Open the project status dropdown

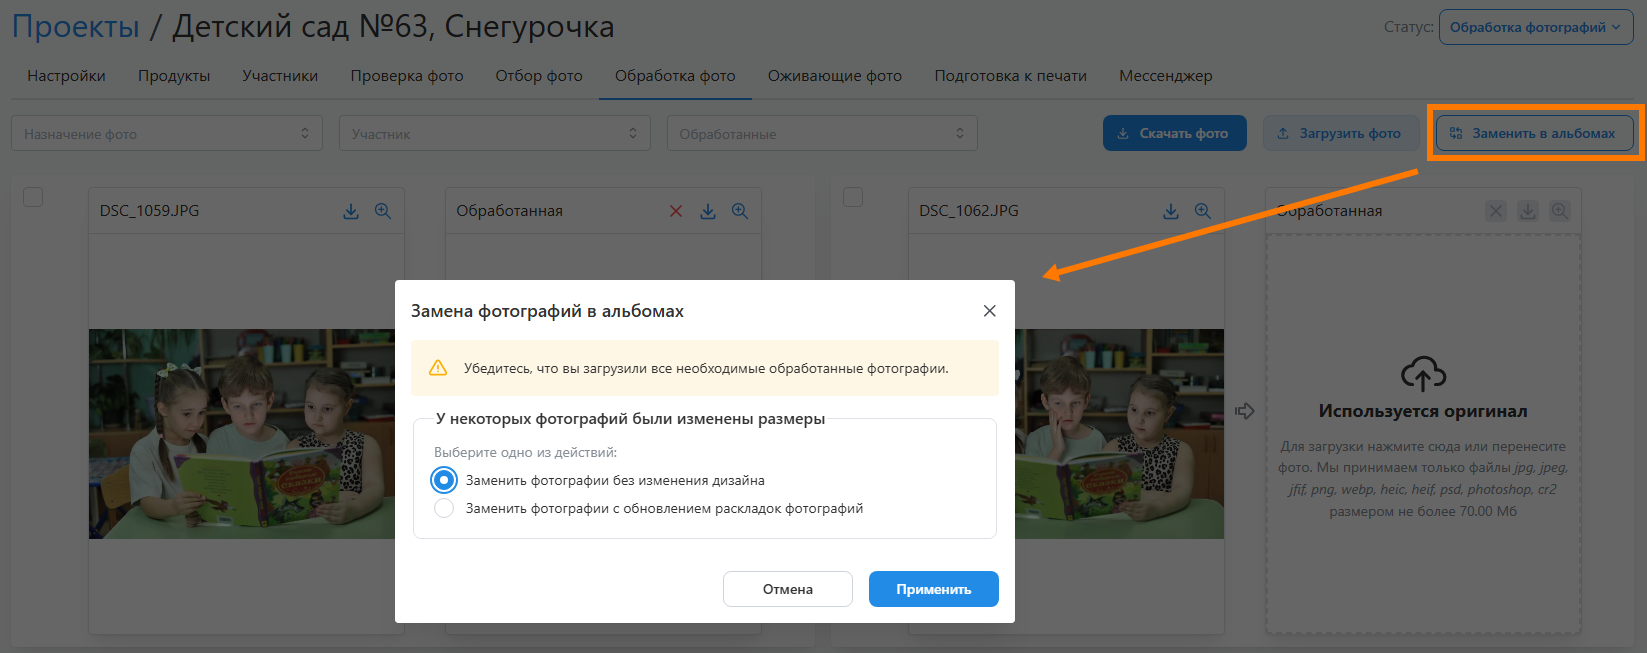click(1535, 27)
